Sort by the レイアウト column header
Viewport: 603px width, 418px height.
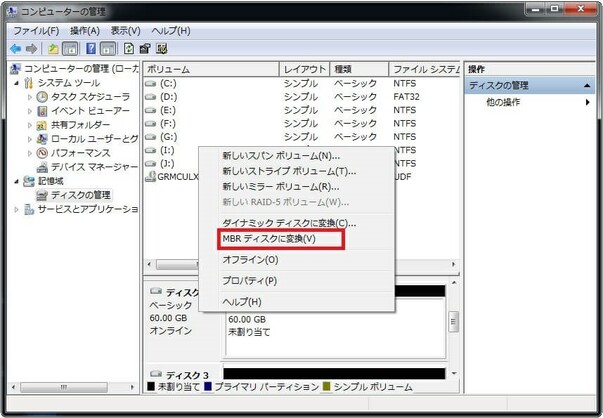[305, 69]
